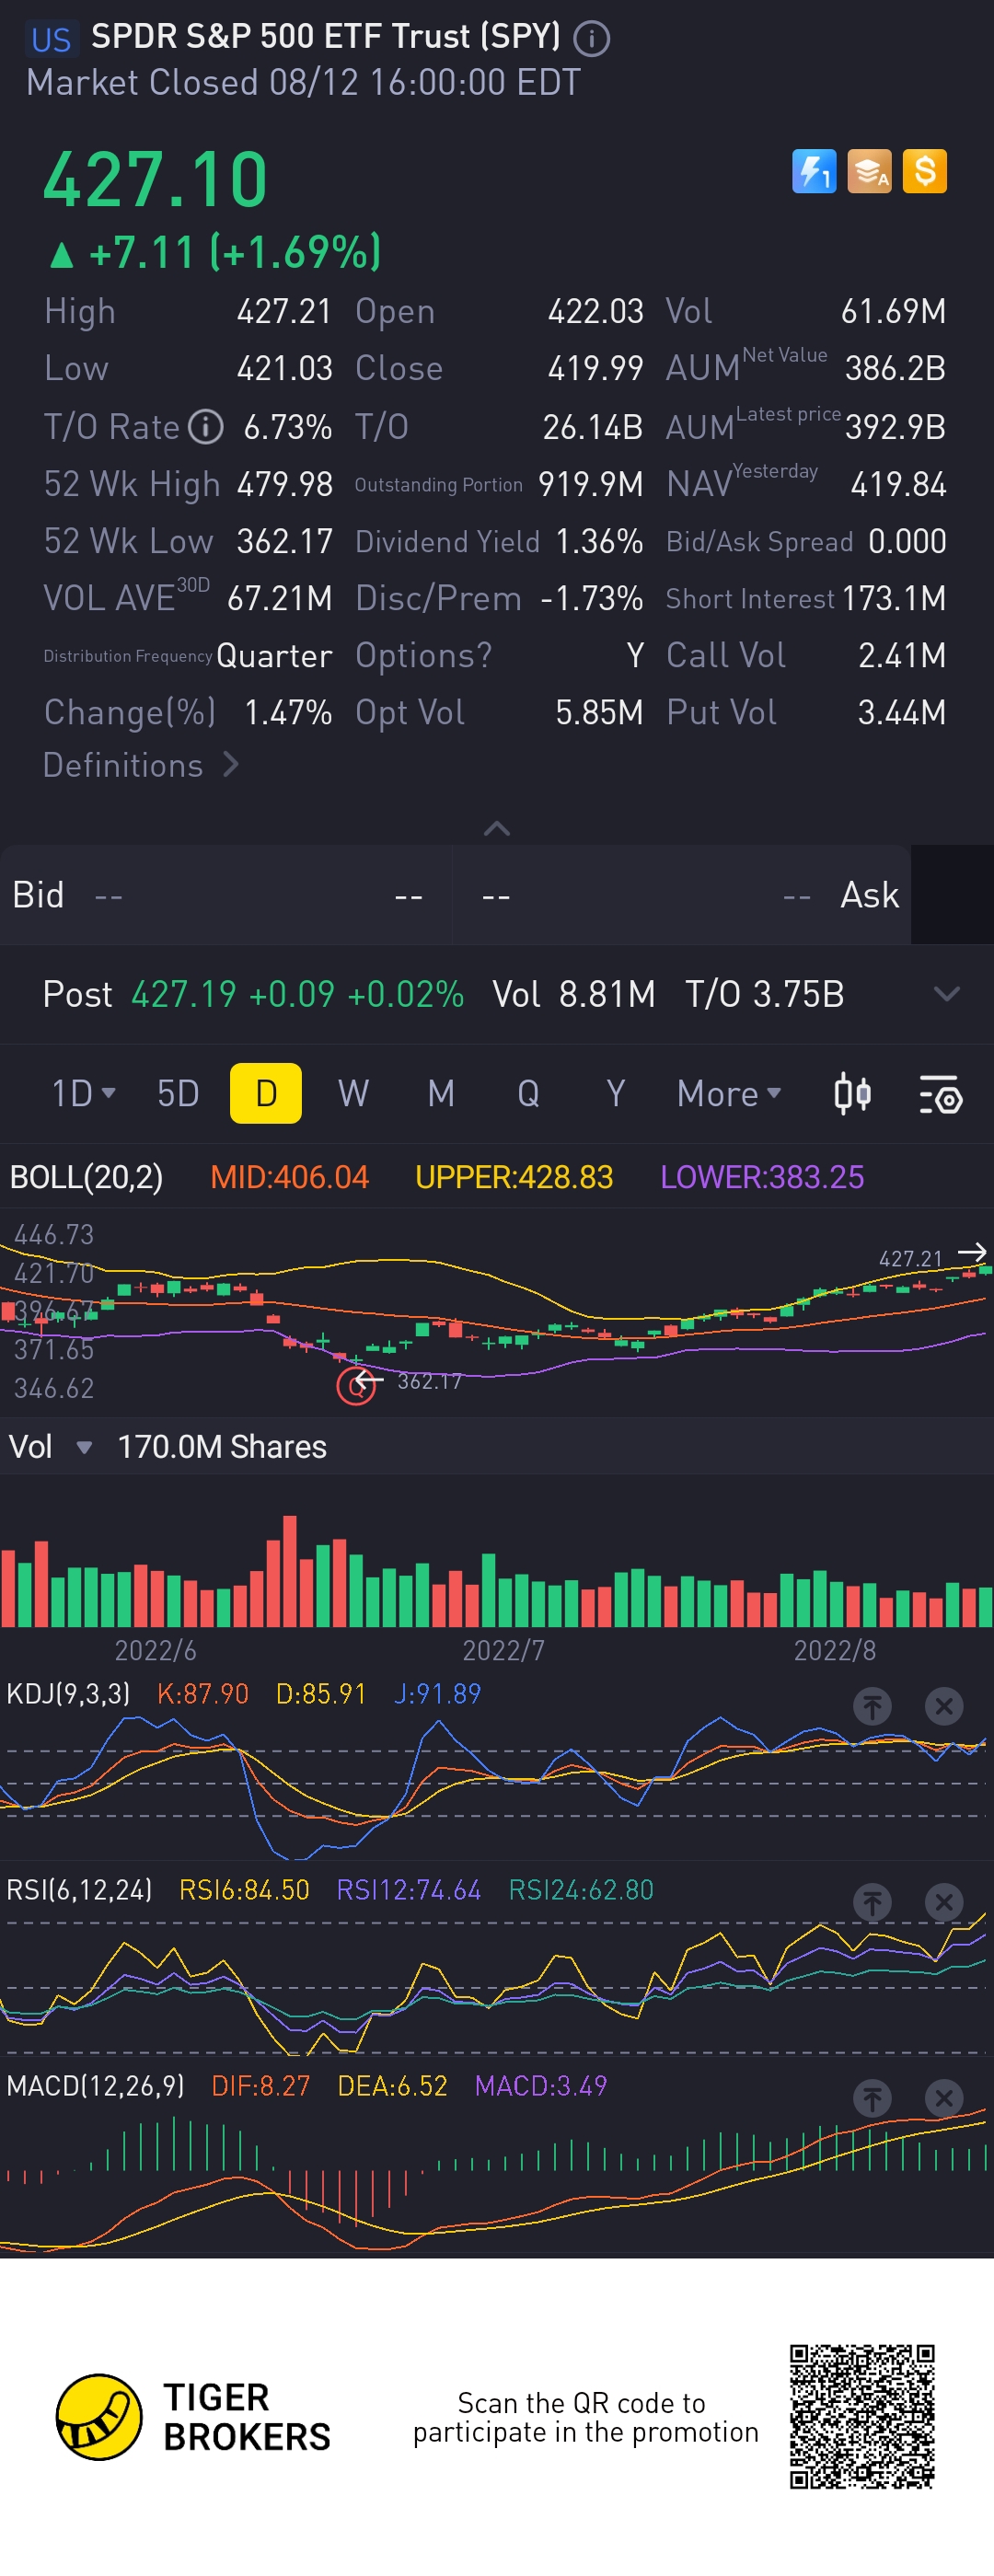The width and height of the screenshot is (994, 2576).
Task: Tap the NAV Yesterday value 419.84
Action: pyautogui.click(x=898, y=484)
